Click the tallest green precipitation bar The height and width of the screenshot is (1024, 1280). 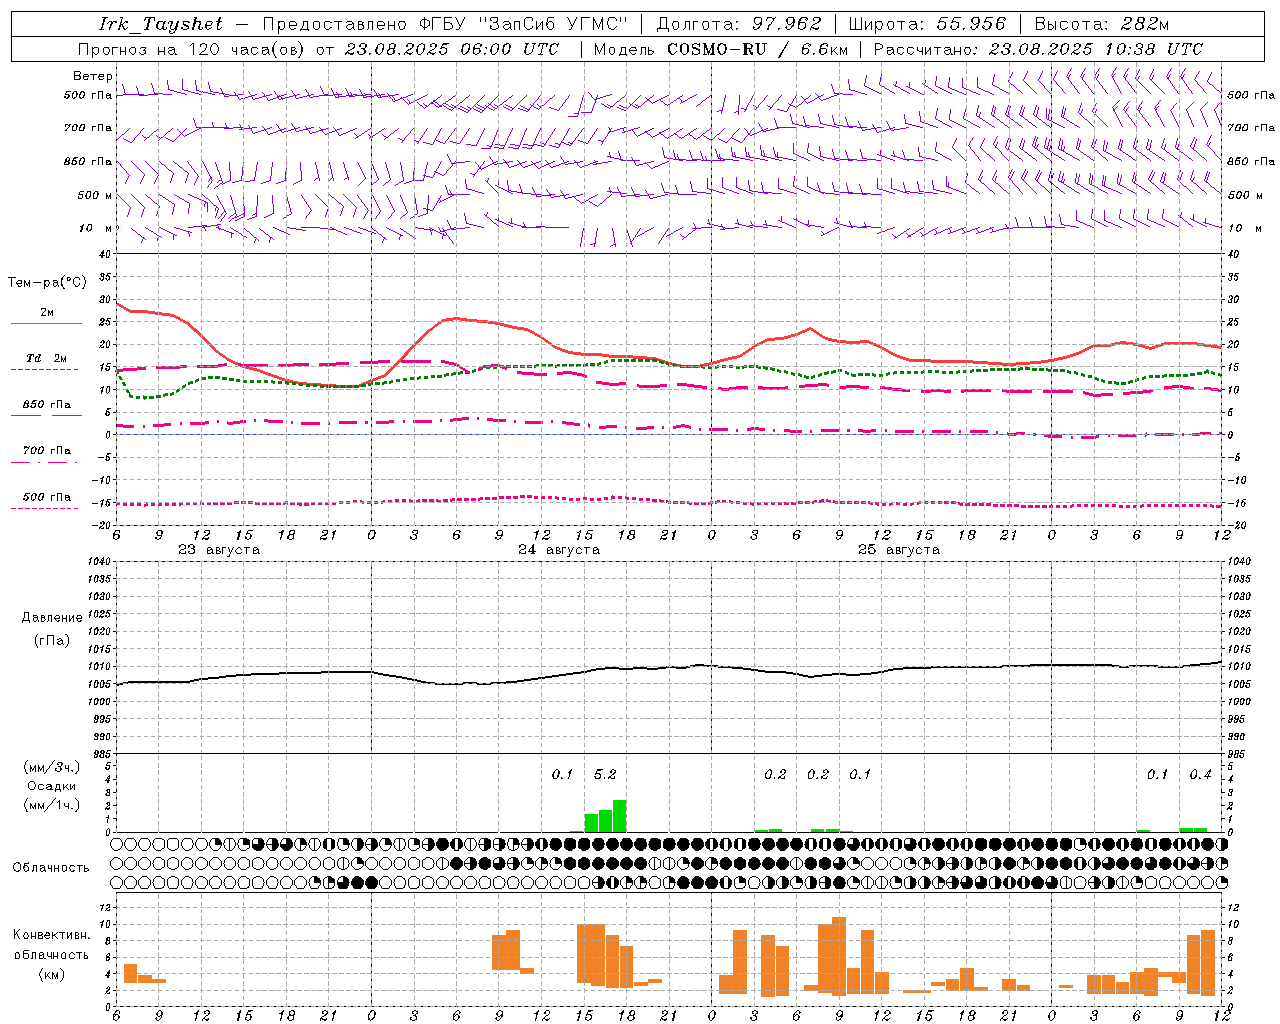pos(620,816)
